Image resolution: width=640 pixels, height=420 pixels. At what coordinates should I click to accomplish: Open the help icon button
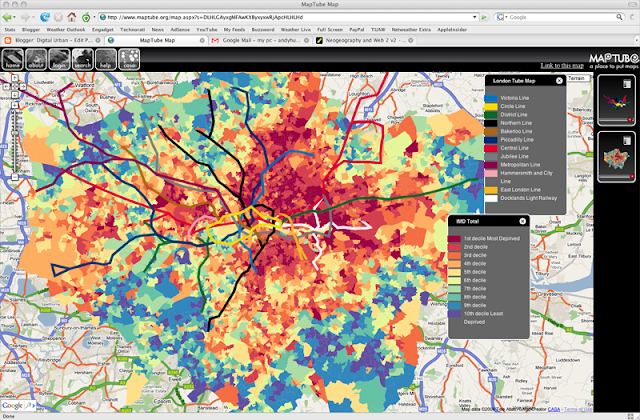pos(106,59)
